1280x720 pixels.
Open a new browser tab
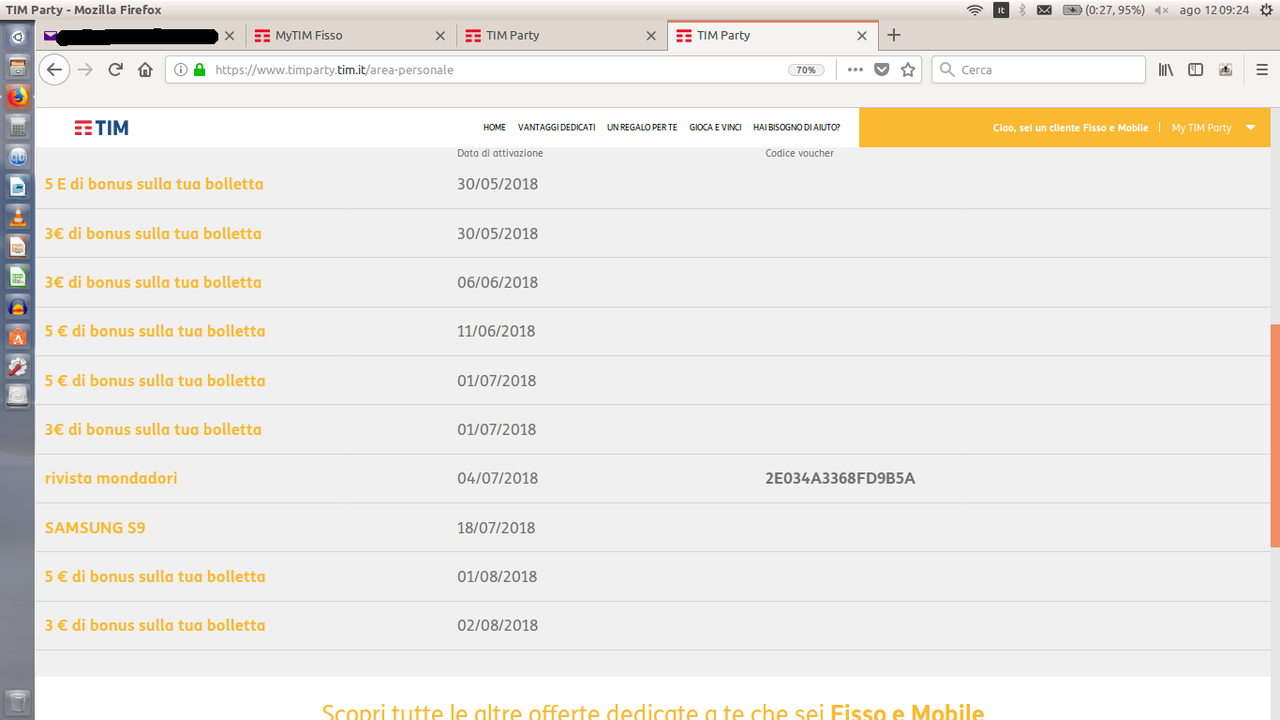(x=894, y=35)
